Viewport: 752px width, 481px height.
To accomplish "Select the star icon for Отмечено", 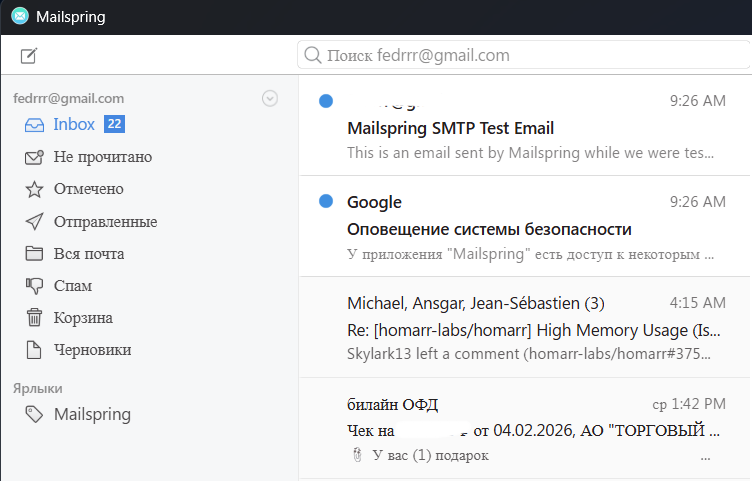I will click(34, 189).
